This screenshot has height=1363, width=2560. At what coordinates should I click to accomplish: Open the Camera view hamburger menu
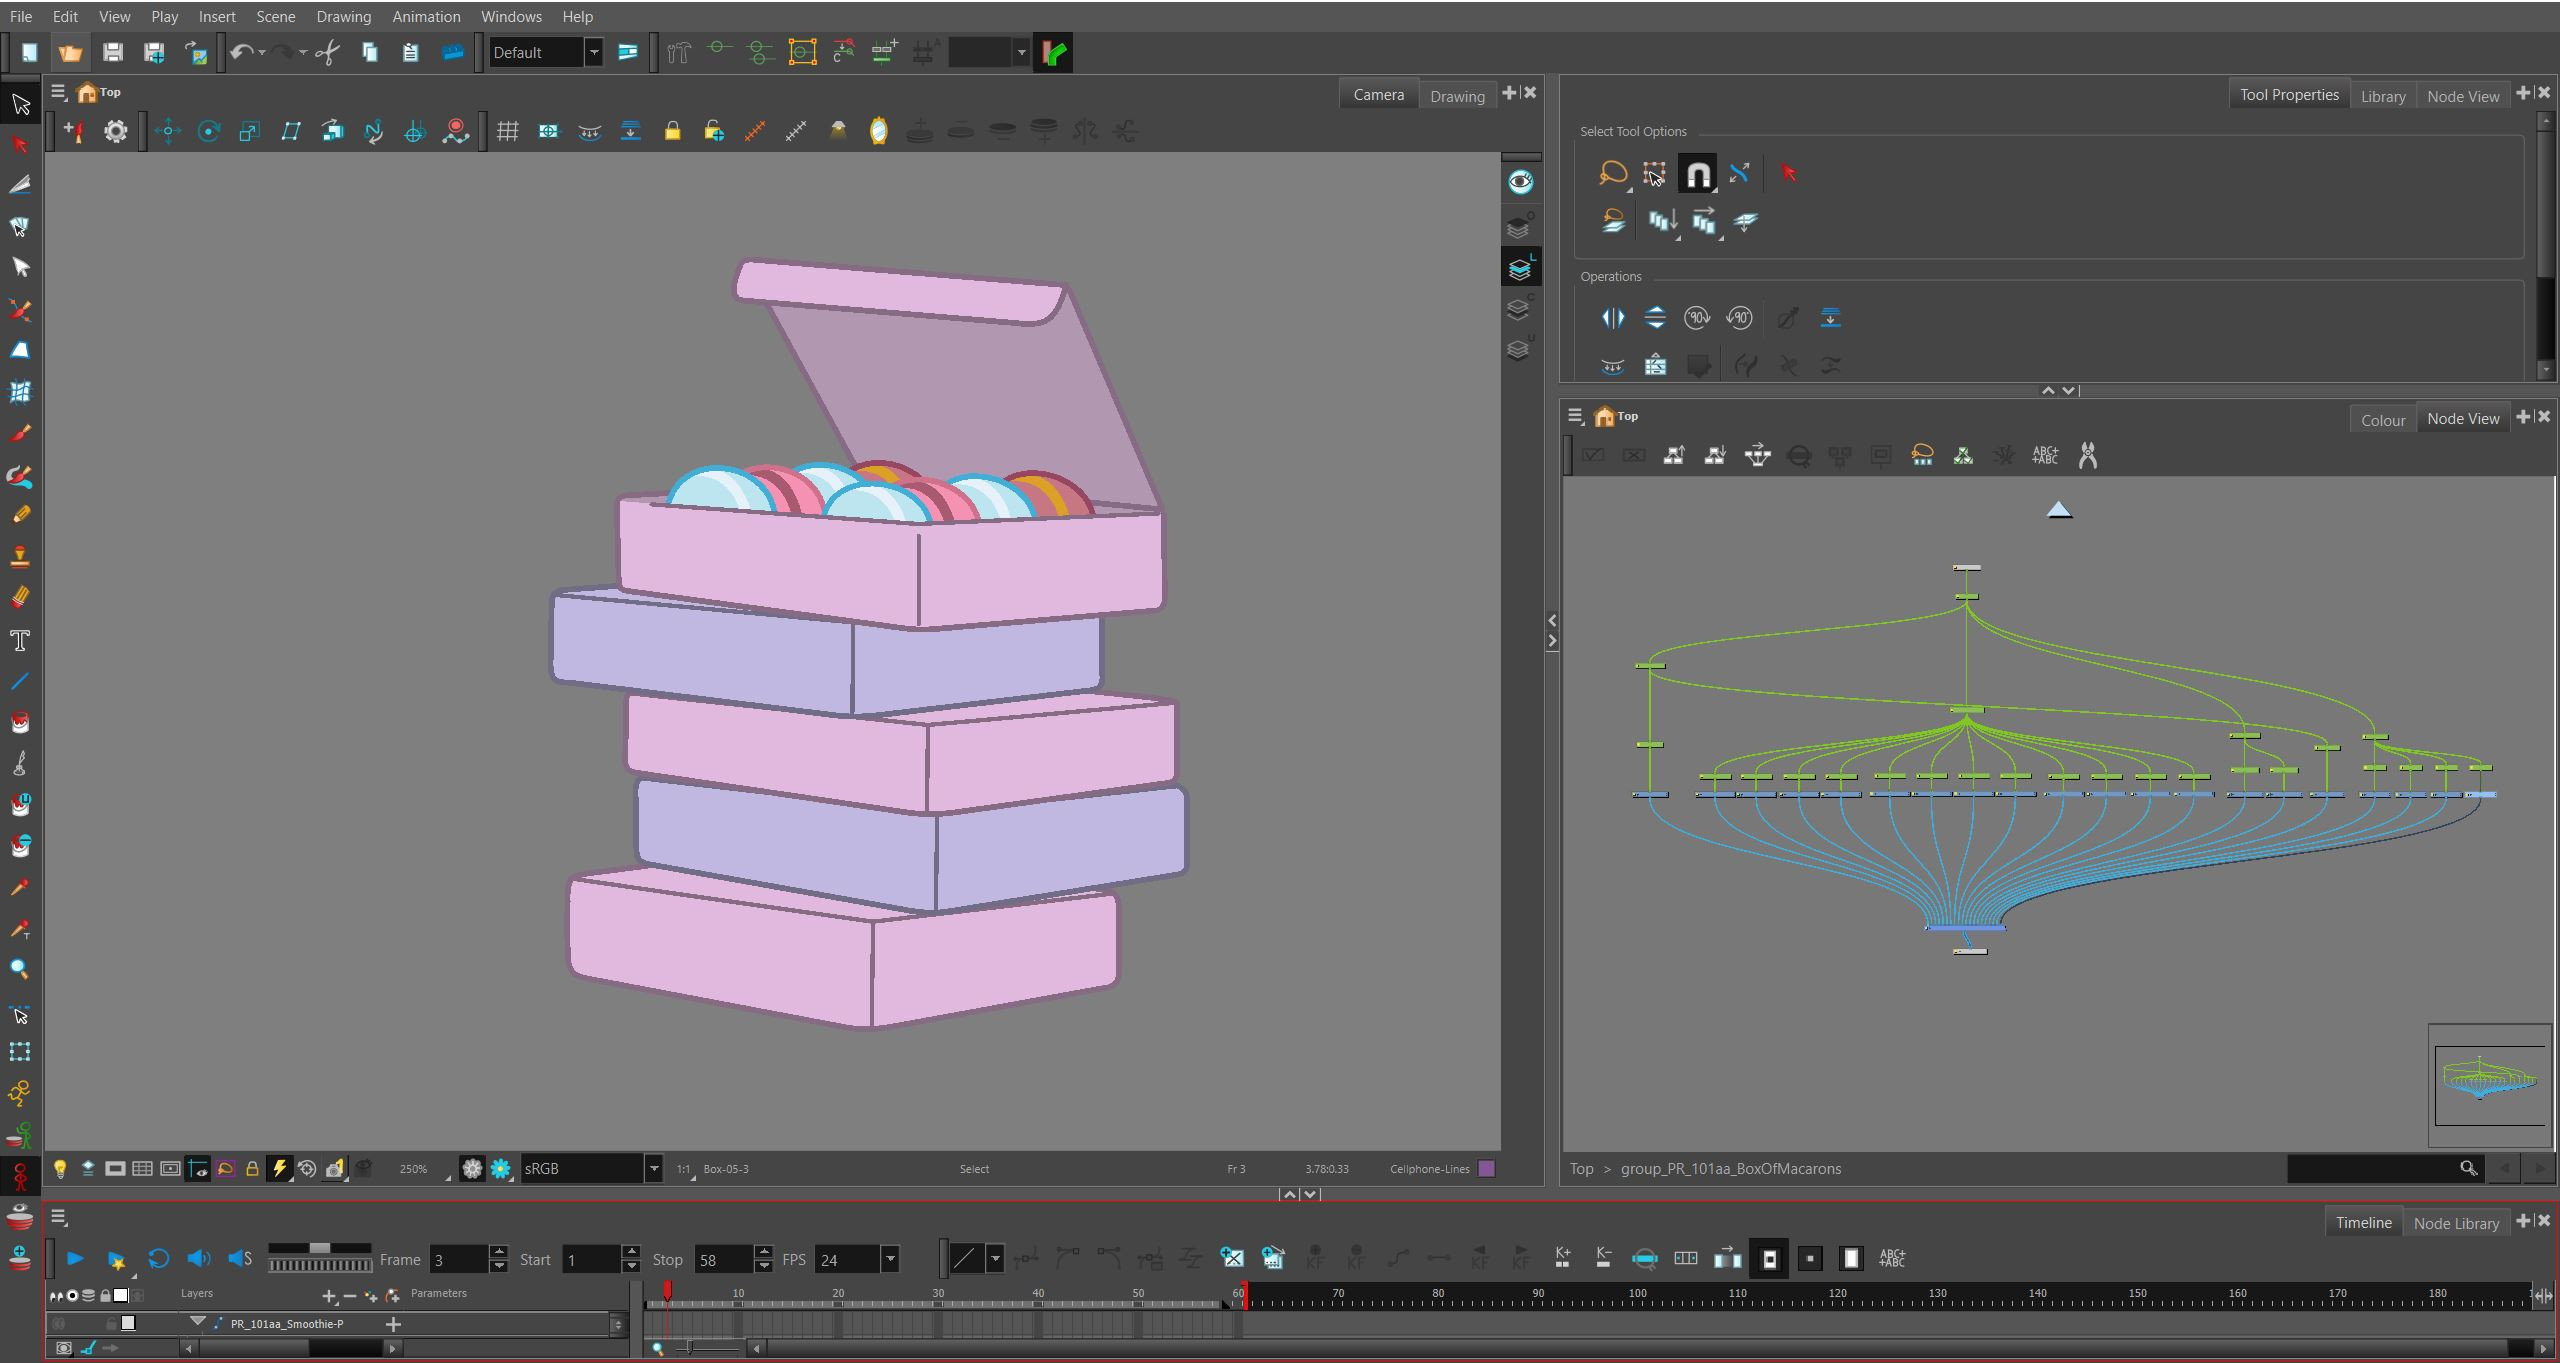click(x=58, y=92)
